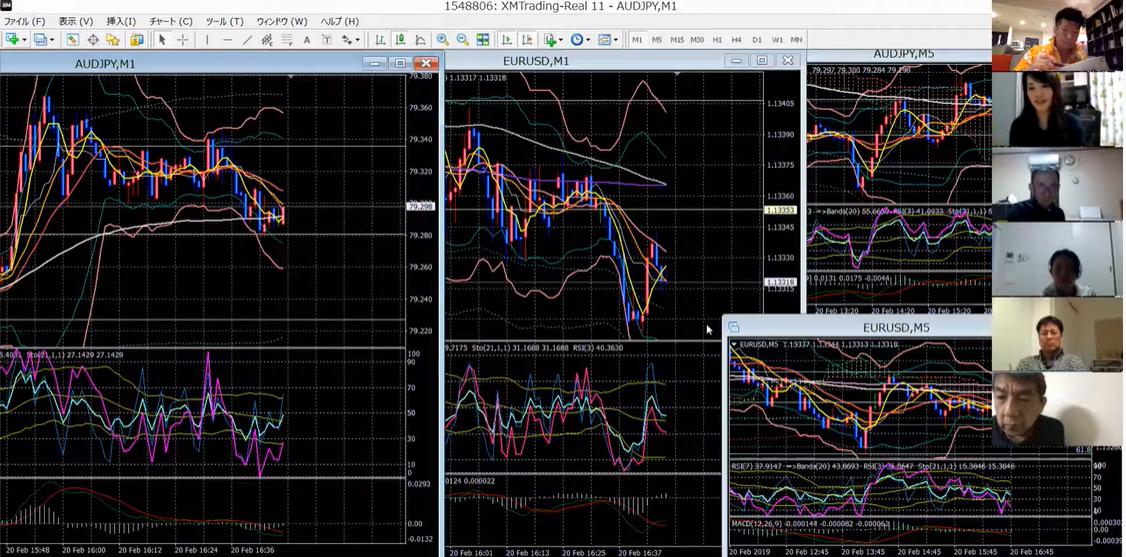
Task: Click the Indicators list icon
Action: (x=551, y=39)
